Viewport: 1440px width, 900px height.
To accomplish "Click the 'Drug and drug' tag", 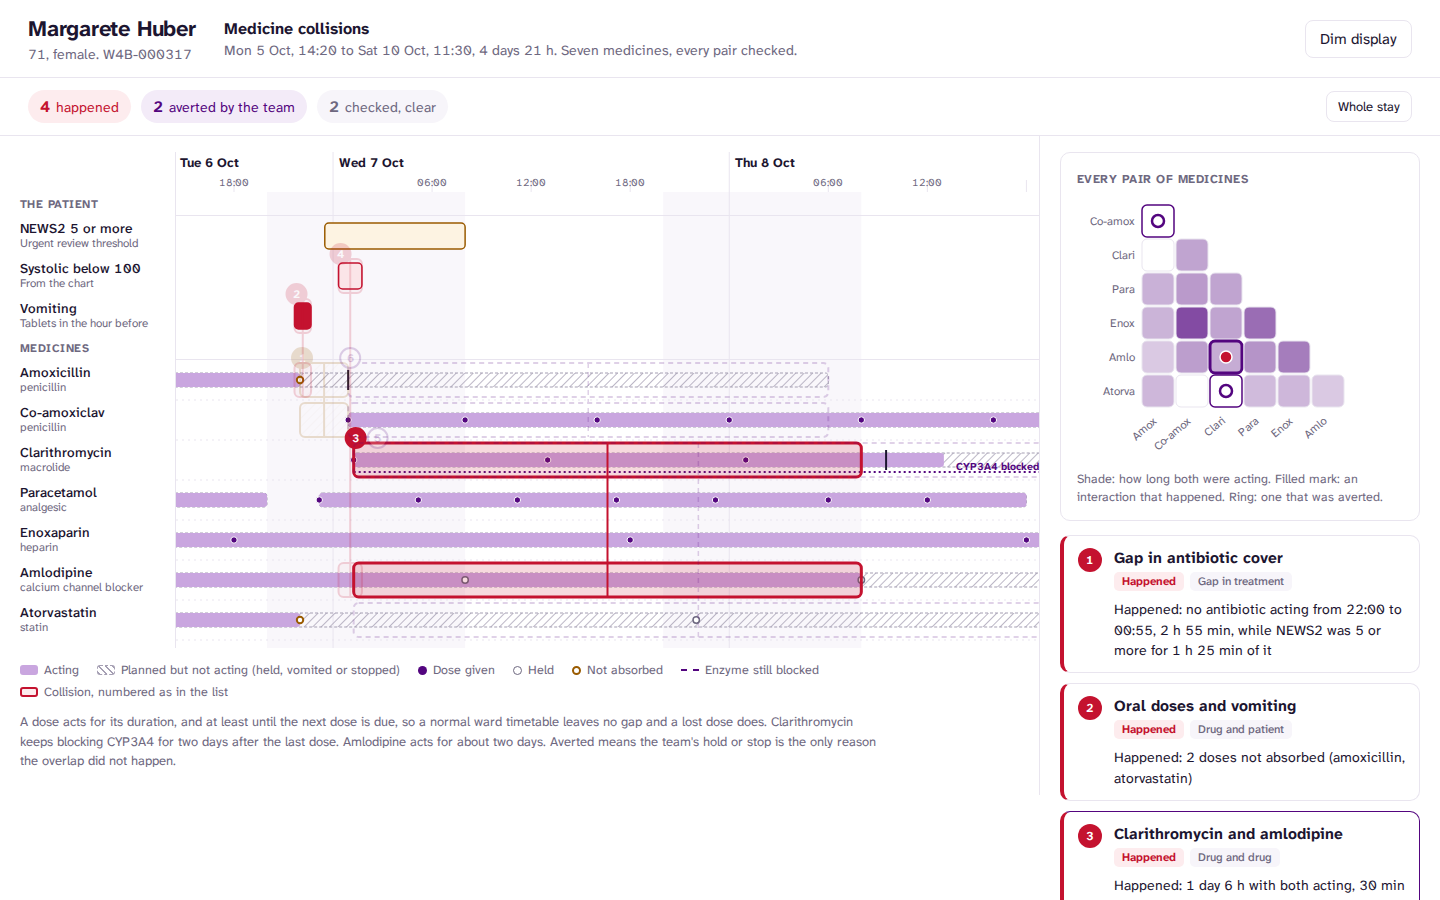I will tap(1234, 857).
